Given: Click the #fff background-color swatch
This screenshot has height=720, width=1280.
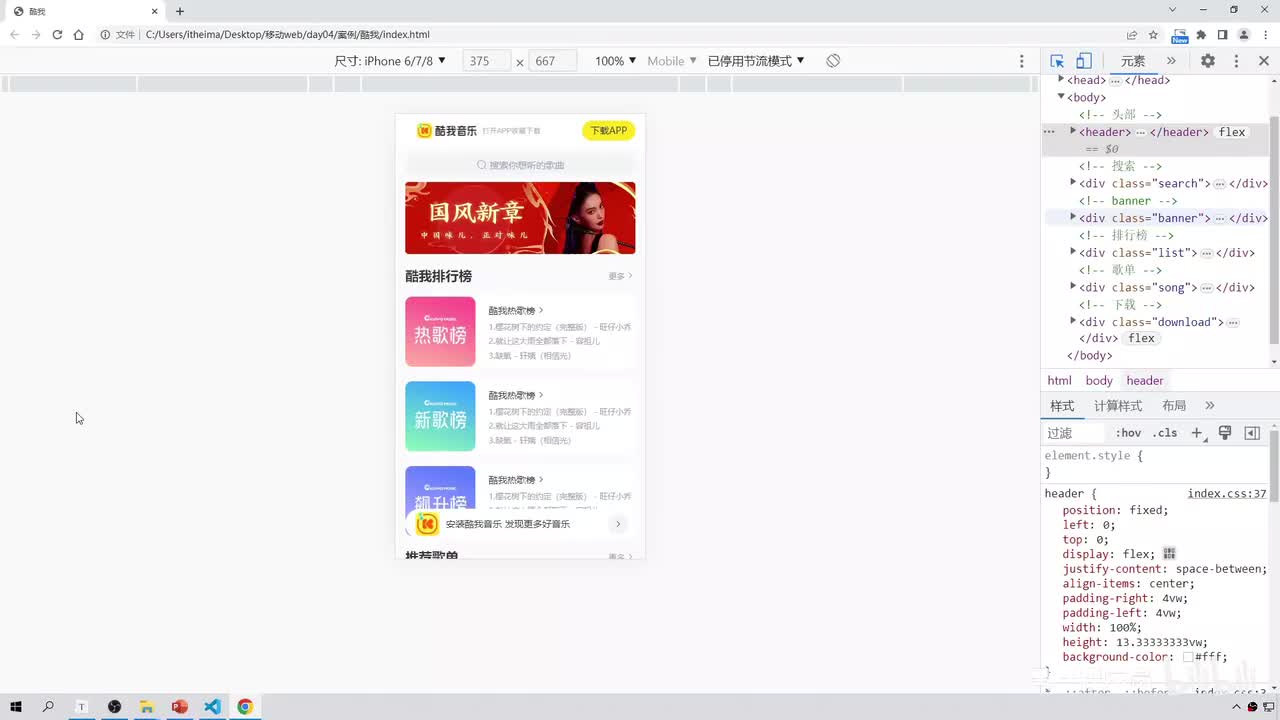Looking at the screenshot, I should [x=1188, y=657].
